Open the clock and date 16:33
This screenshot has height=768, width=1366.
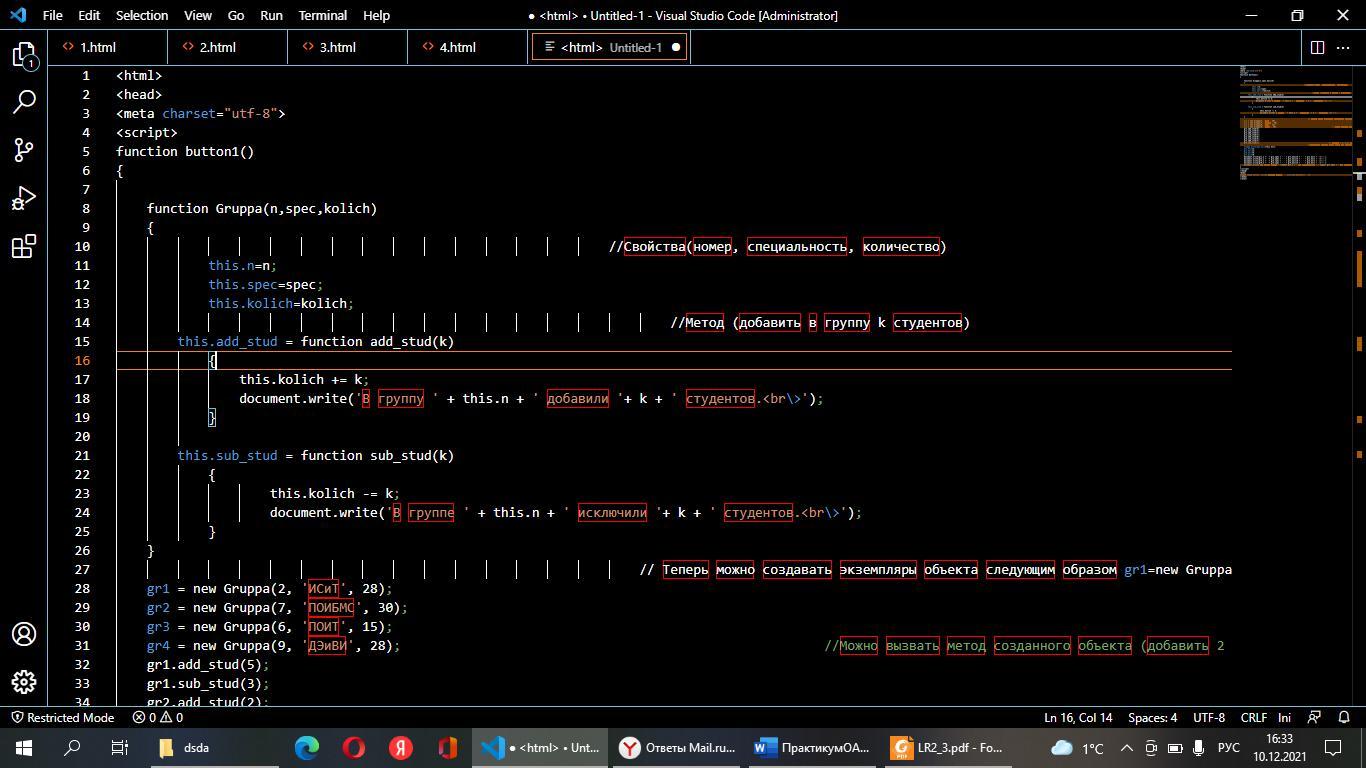pyautogui.click(x=1279, y=748)
